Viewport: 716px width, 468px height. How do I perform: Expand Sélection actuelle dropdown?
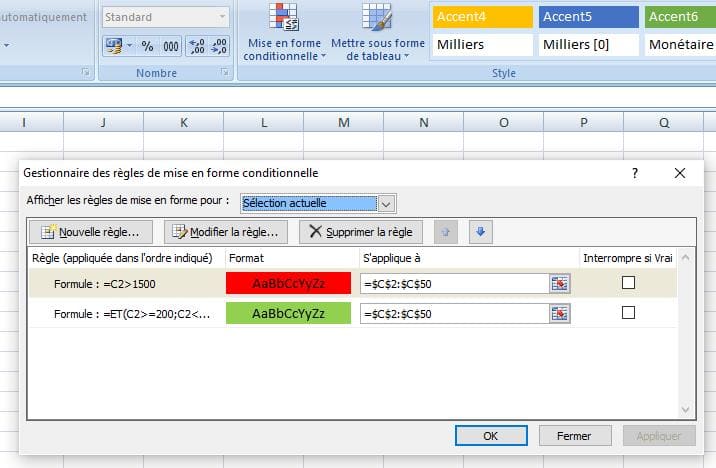click(x=386, y=204)
